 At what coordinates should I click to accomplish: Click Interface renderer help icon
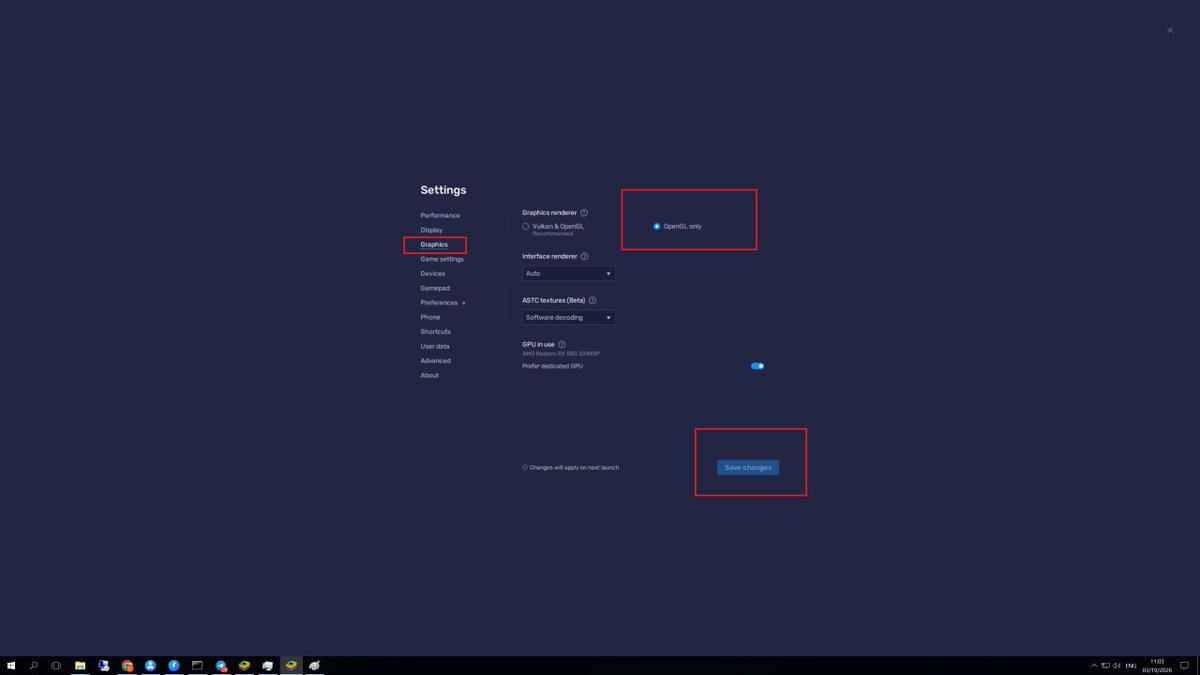(x=584, y=256)
